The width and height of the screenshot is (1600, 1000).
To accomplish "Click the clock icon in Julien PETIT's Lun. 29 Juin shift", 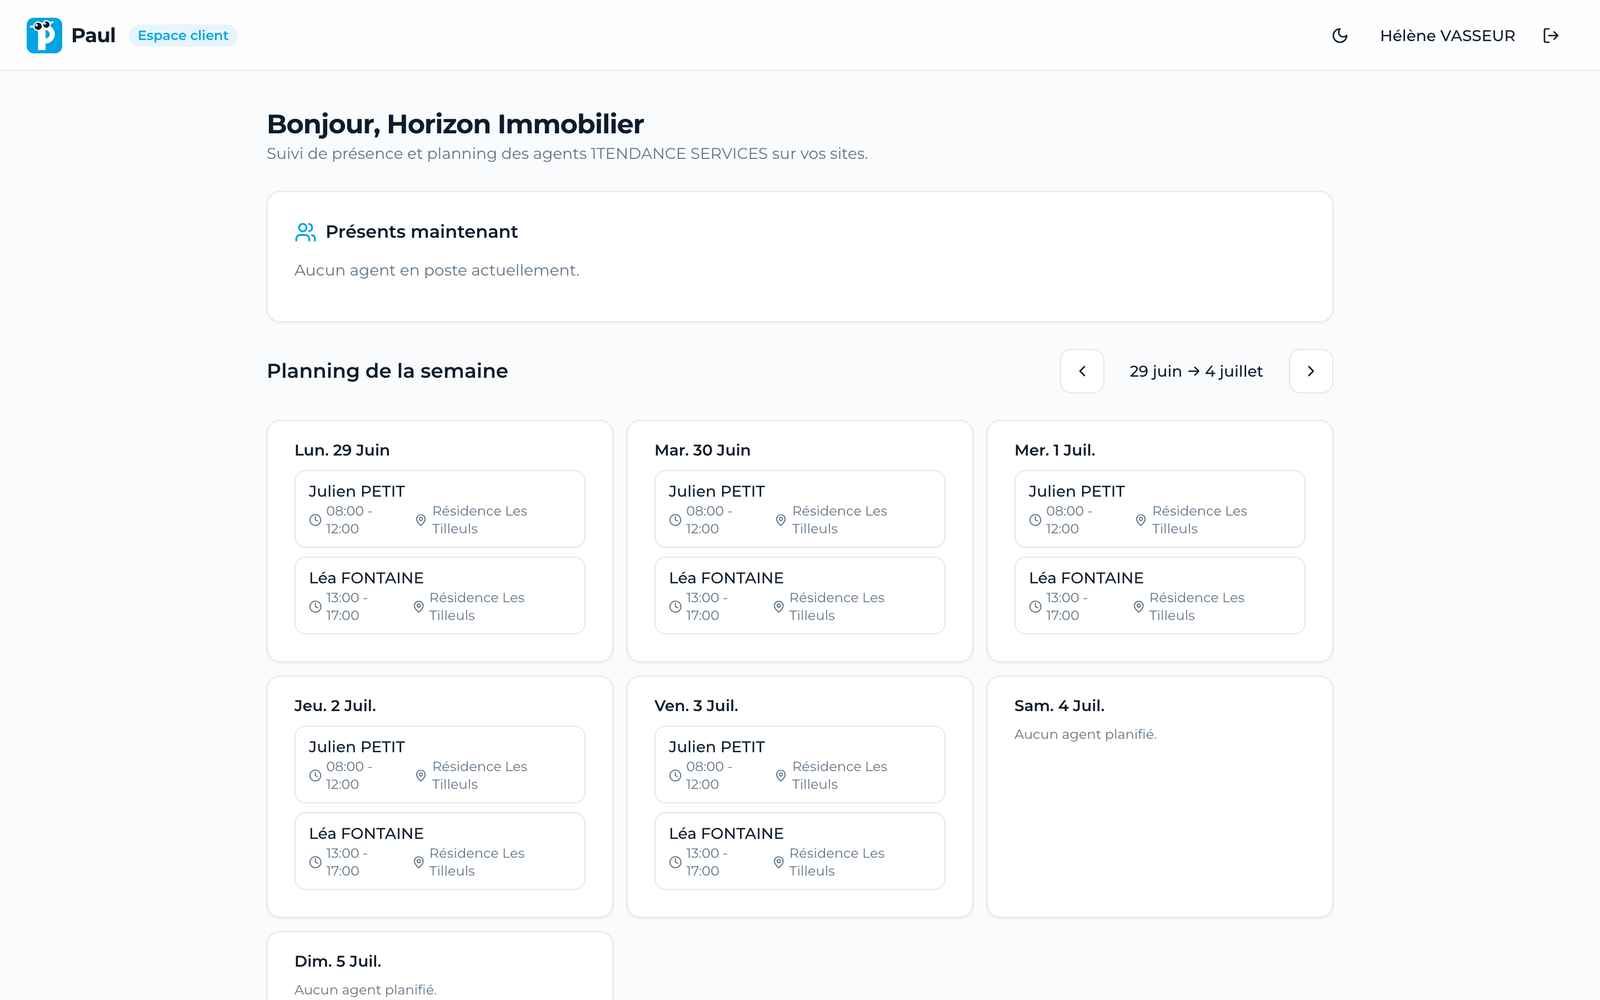I will [x=315, y=520].
